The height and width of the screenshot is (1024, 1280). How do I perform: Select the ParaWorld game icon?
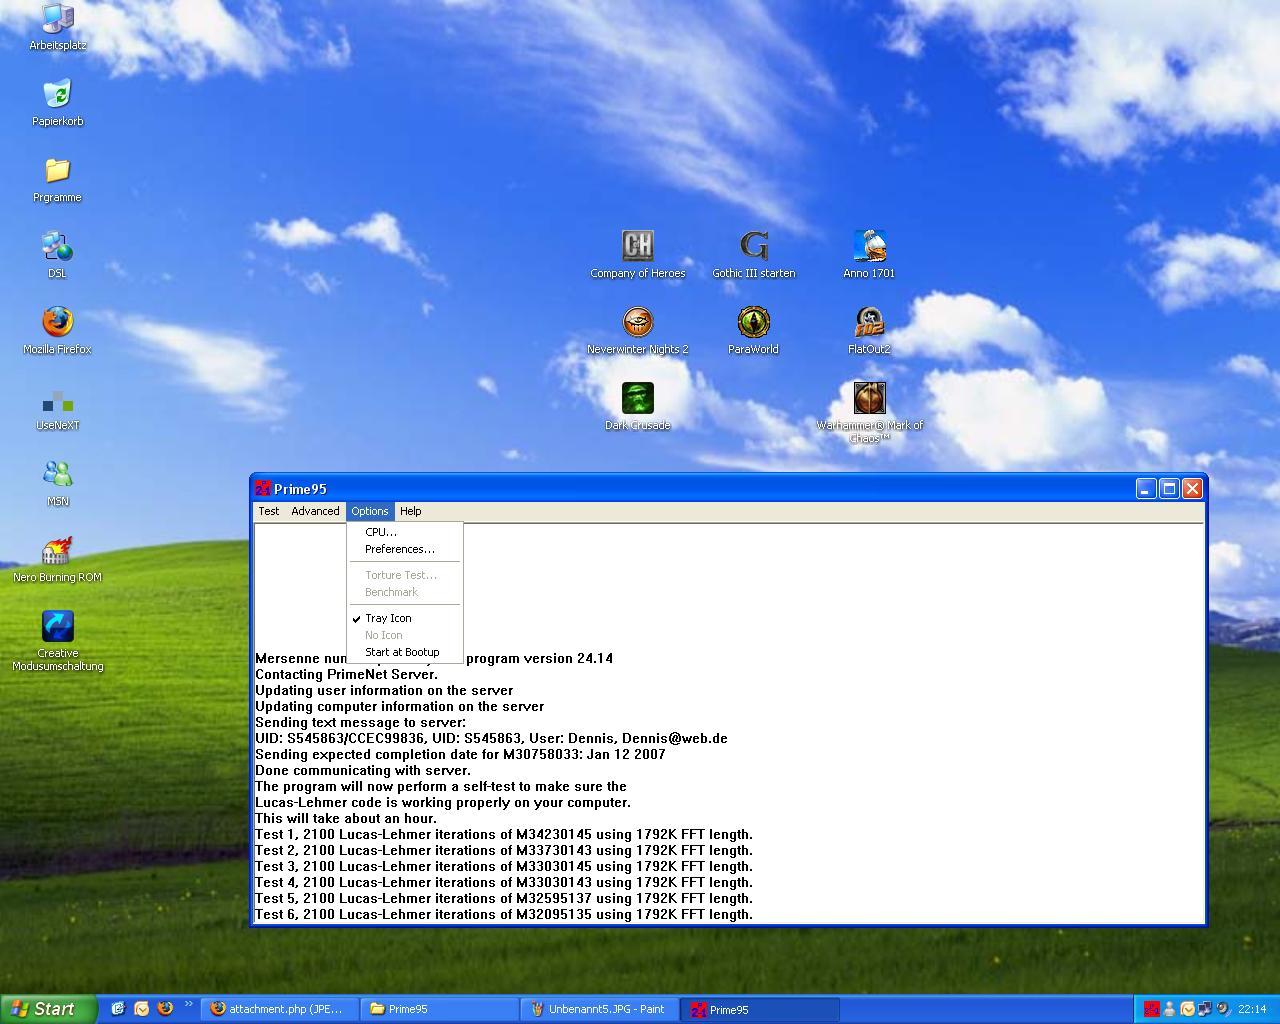pos(753,331)
